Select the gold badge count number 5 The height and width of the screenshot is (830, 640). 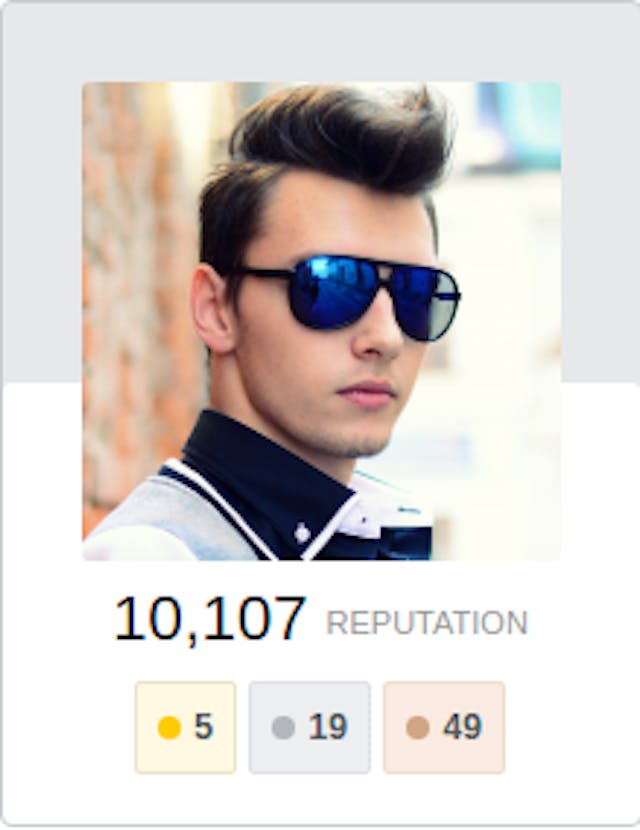point(204,727)
